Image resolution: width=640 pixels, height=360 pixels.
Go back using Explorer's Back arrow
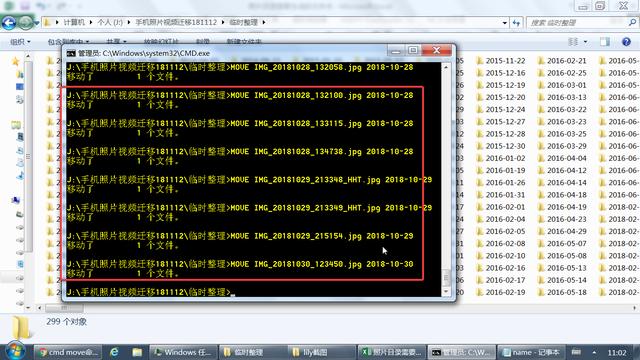(x=9, y=22)
